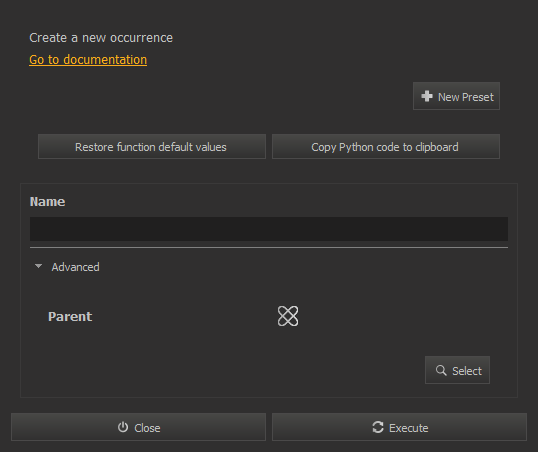Click the separator line below Name field
The height and width of the screenshot is (452, 538).
(269, 247)
